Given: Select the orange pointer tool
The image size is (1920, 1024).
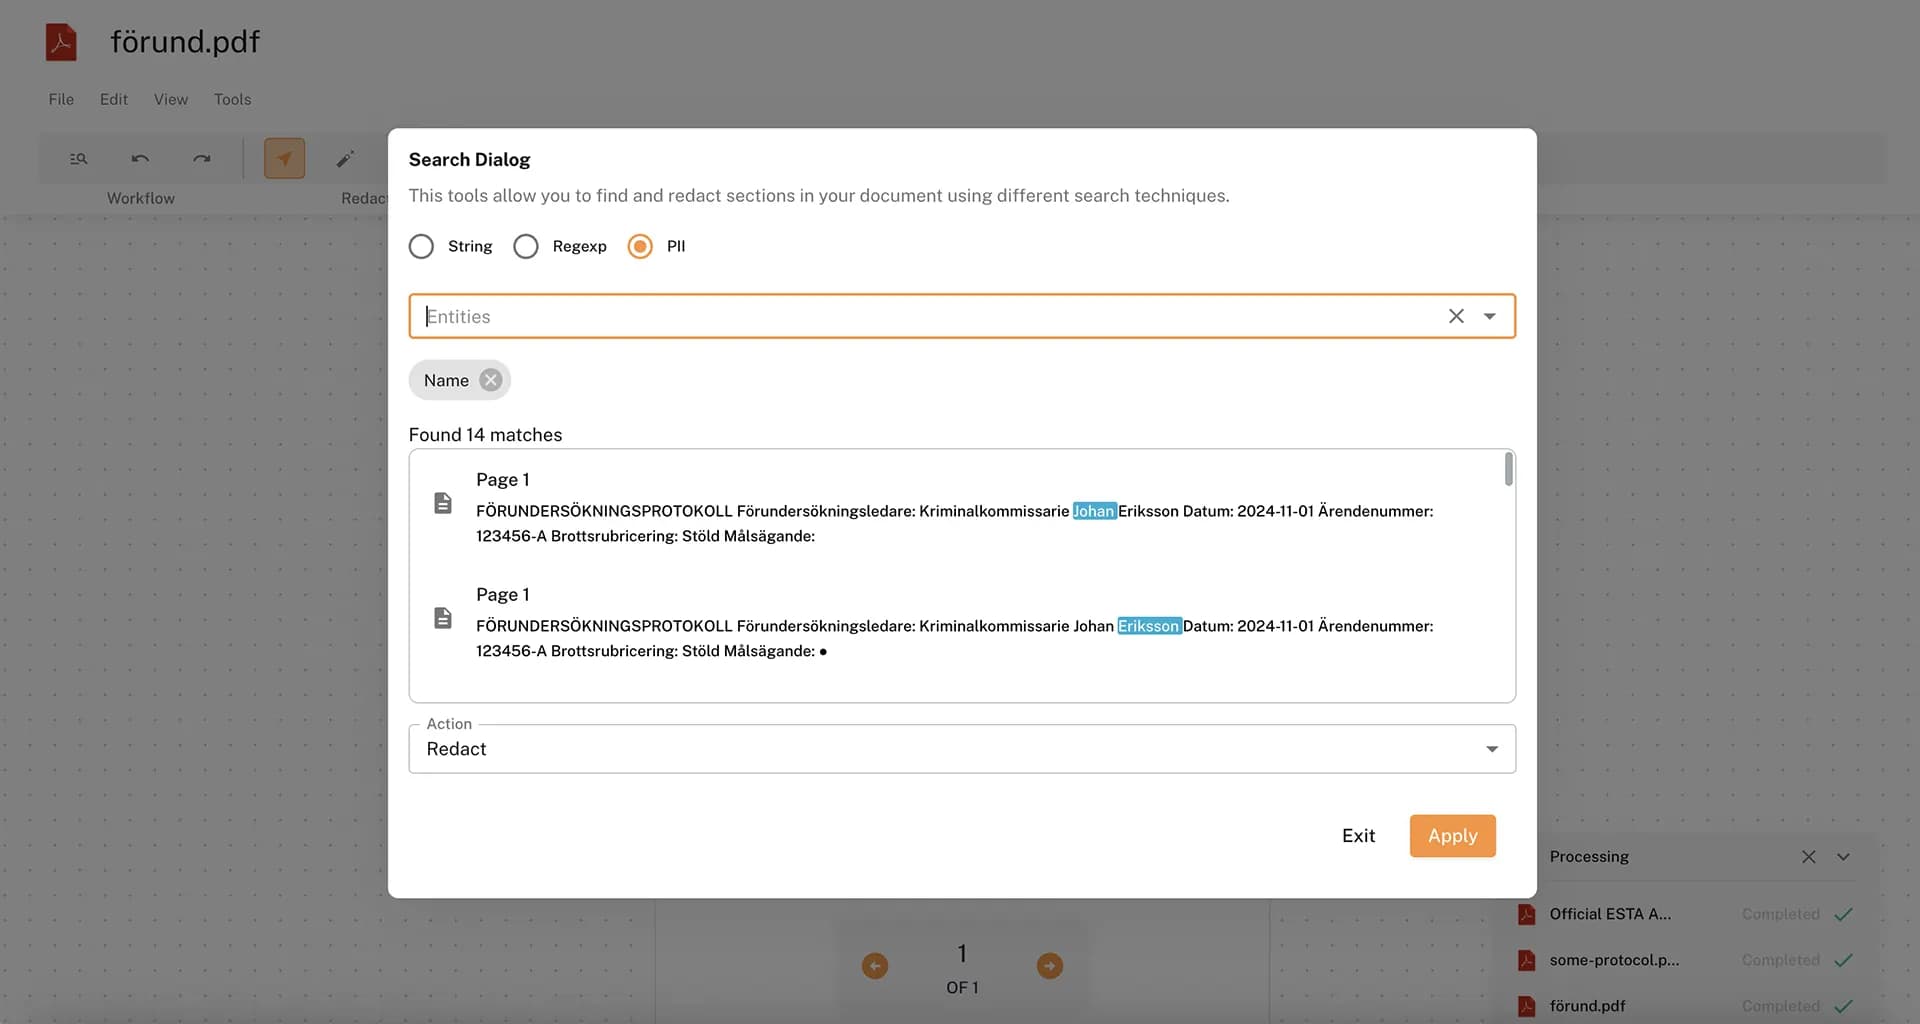Looking at the screenshot, I should tap(284, 159).
